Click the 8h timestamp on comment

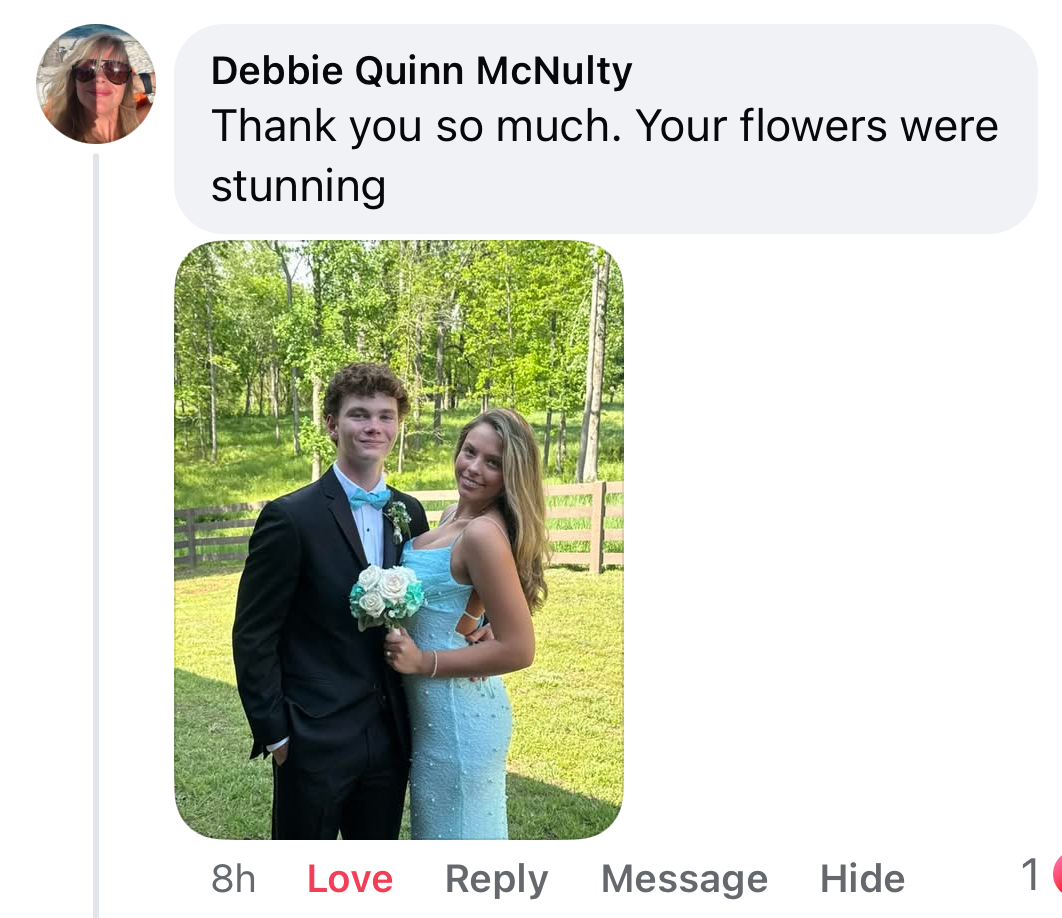pyautogui.click(x=234, y=879)
